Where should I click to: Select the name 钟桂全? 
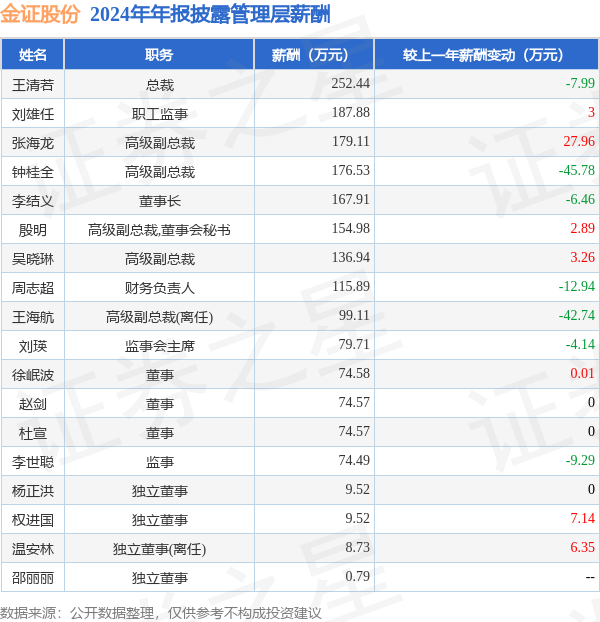(33, 172)
